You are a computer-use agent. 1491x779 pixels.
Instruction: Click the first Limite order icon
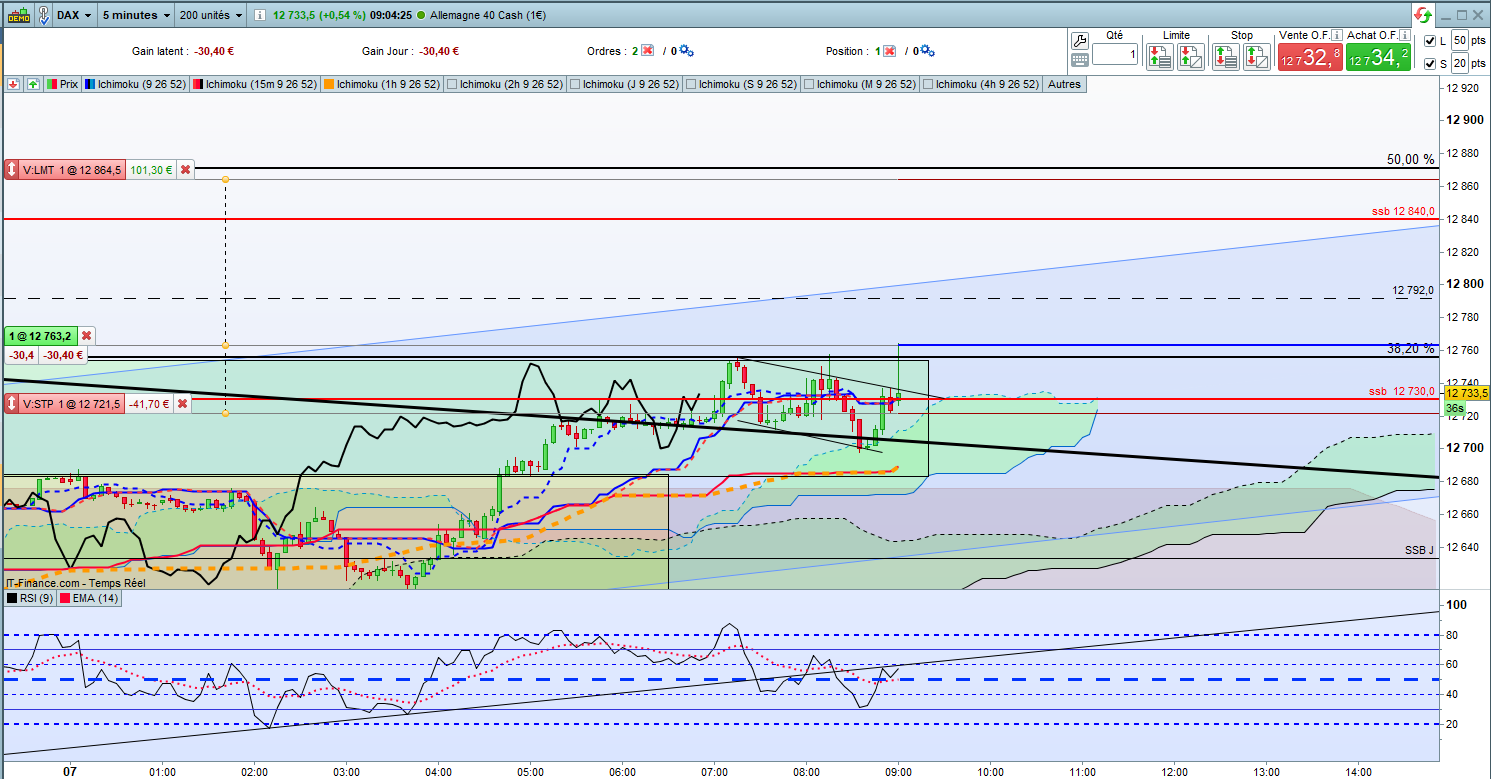[1160, 57]
